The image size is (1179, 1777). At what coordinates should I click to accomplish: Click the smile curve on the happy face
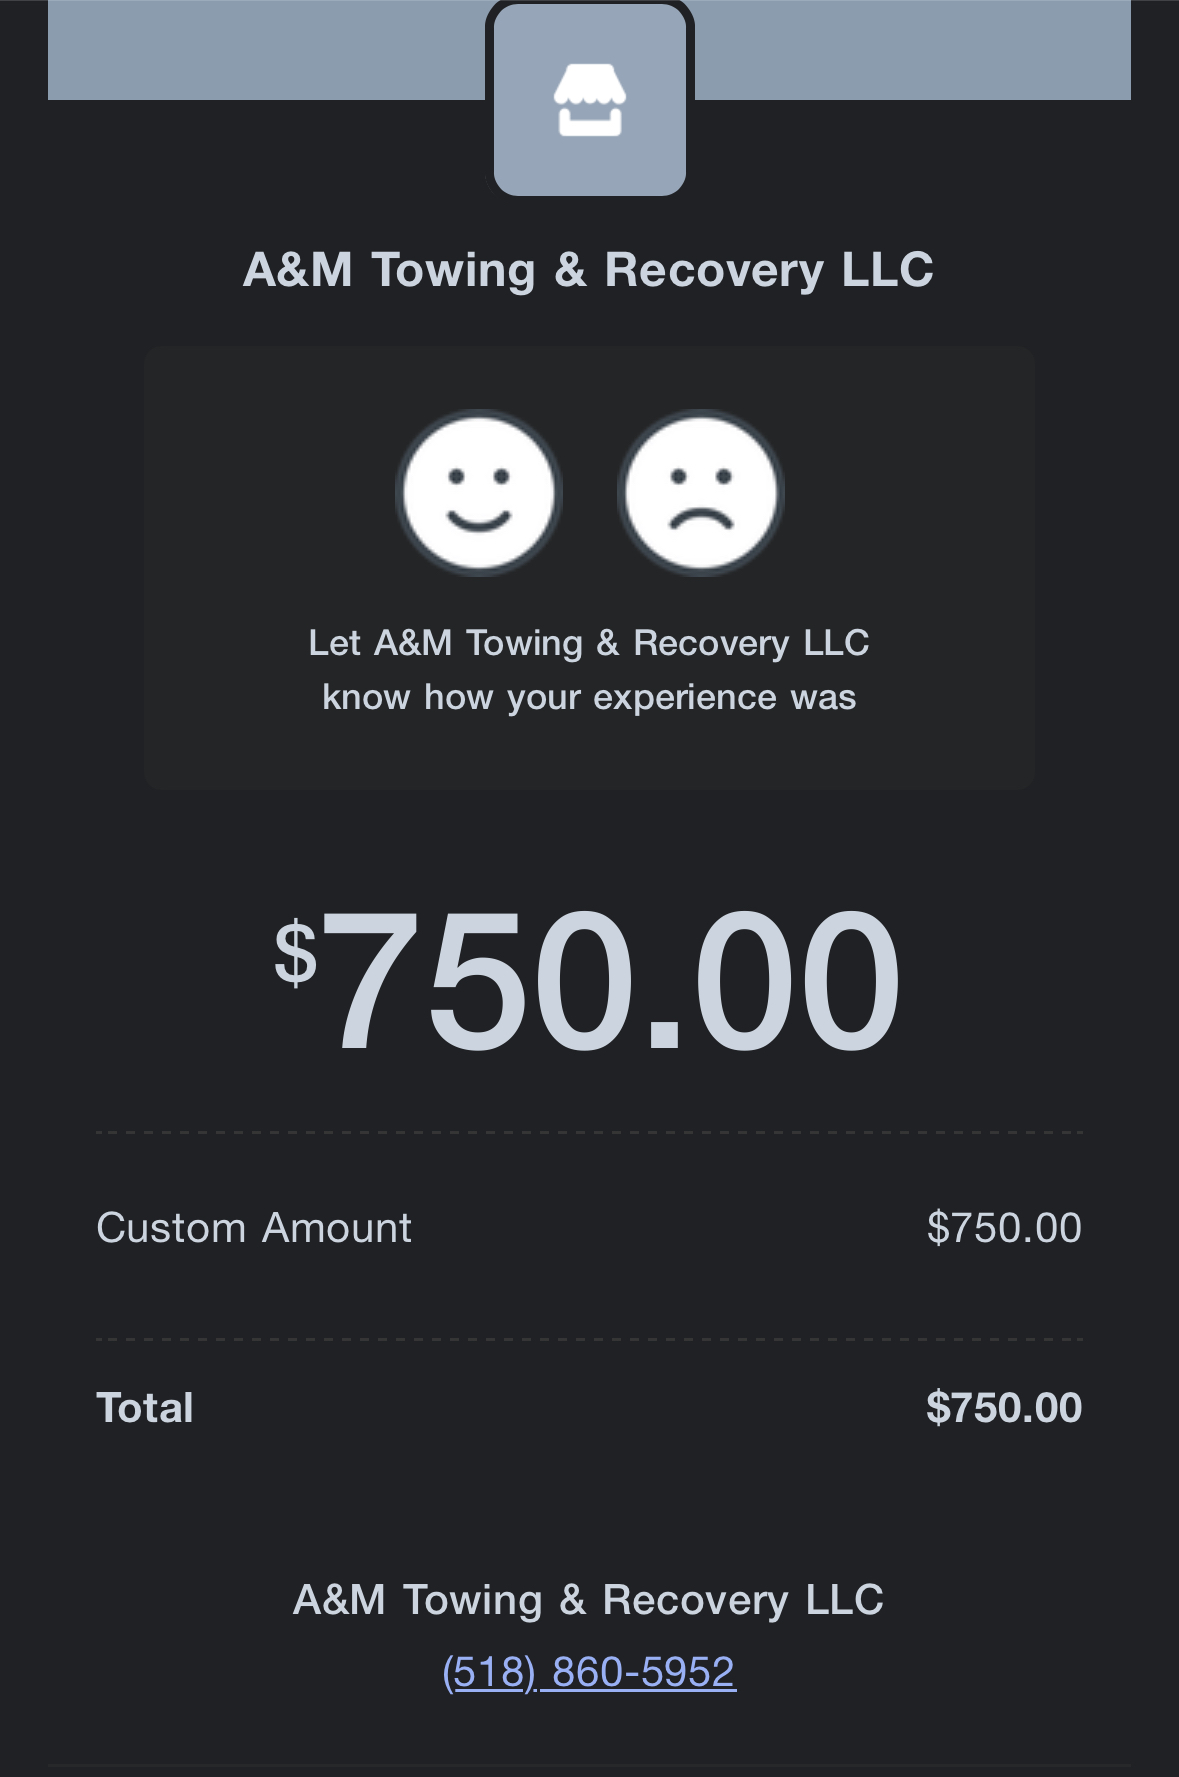click(x=478, y=520)
